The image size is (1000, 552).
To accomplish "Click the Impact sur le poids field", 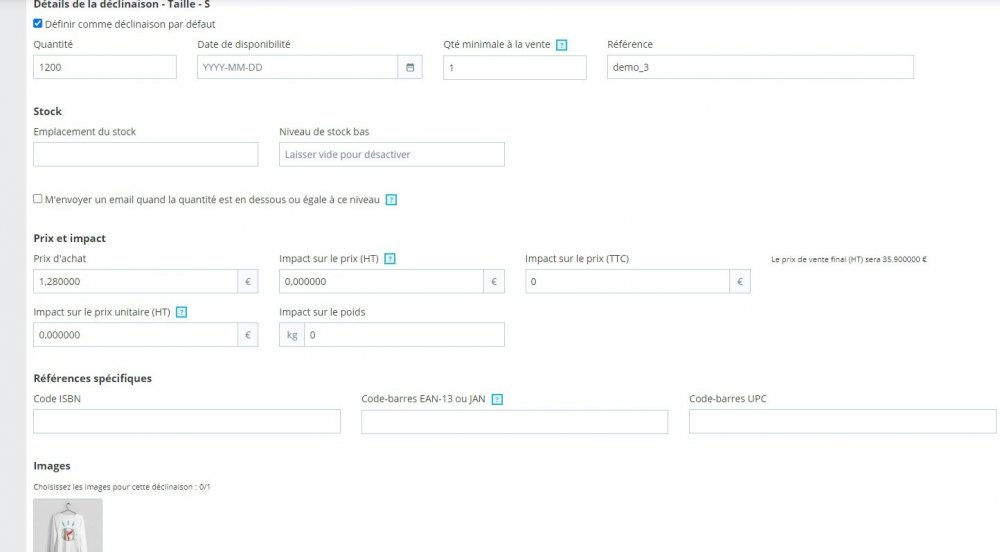I will pos(404,335).
